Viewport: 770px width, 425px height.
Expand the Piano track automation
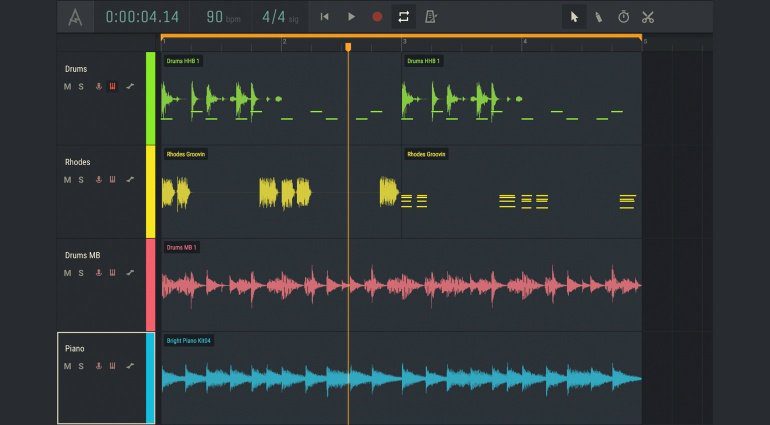pyautogui.click(x=130, y=367)
